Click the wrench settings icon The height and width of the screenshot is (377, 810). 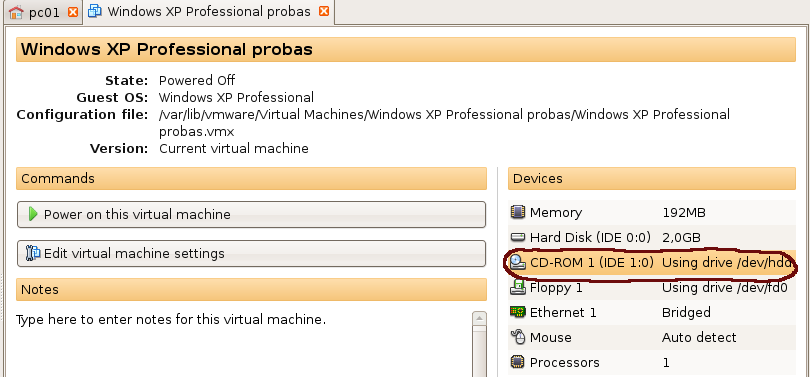point(33,254)
